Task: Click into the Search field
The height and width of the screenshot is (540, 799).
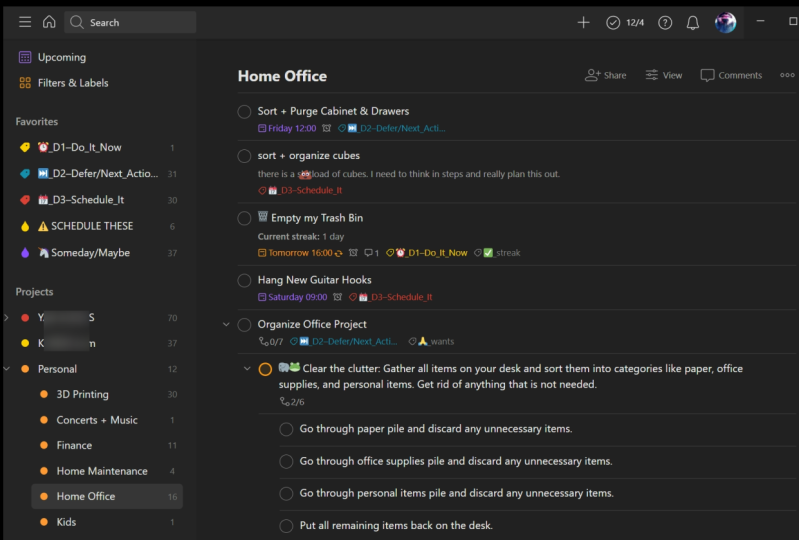Action: pos(130,22)
